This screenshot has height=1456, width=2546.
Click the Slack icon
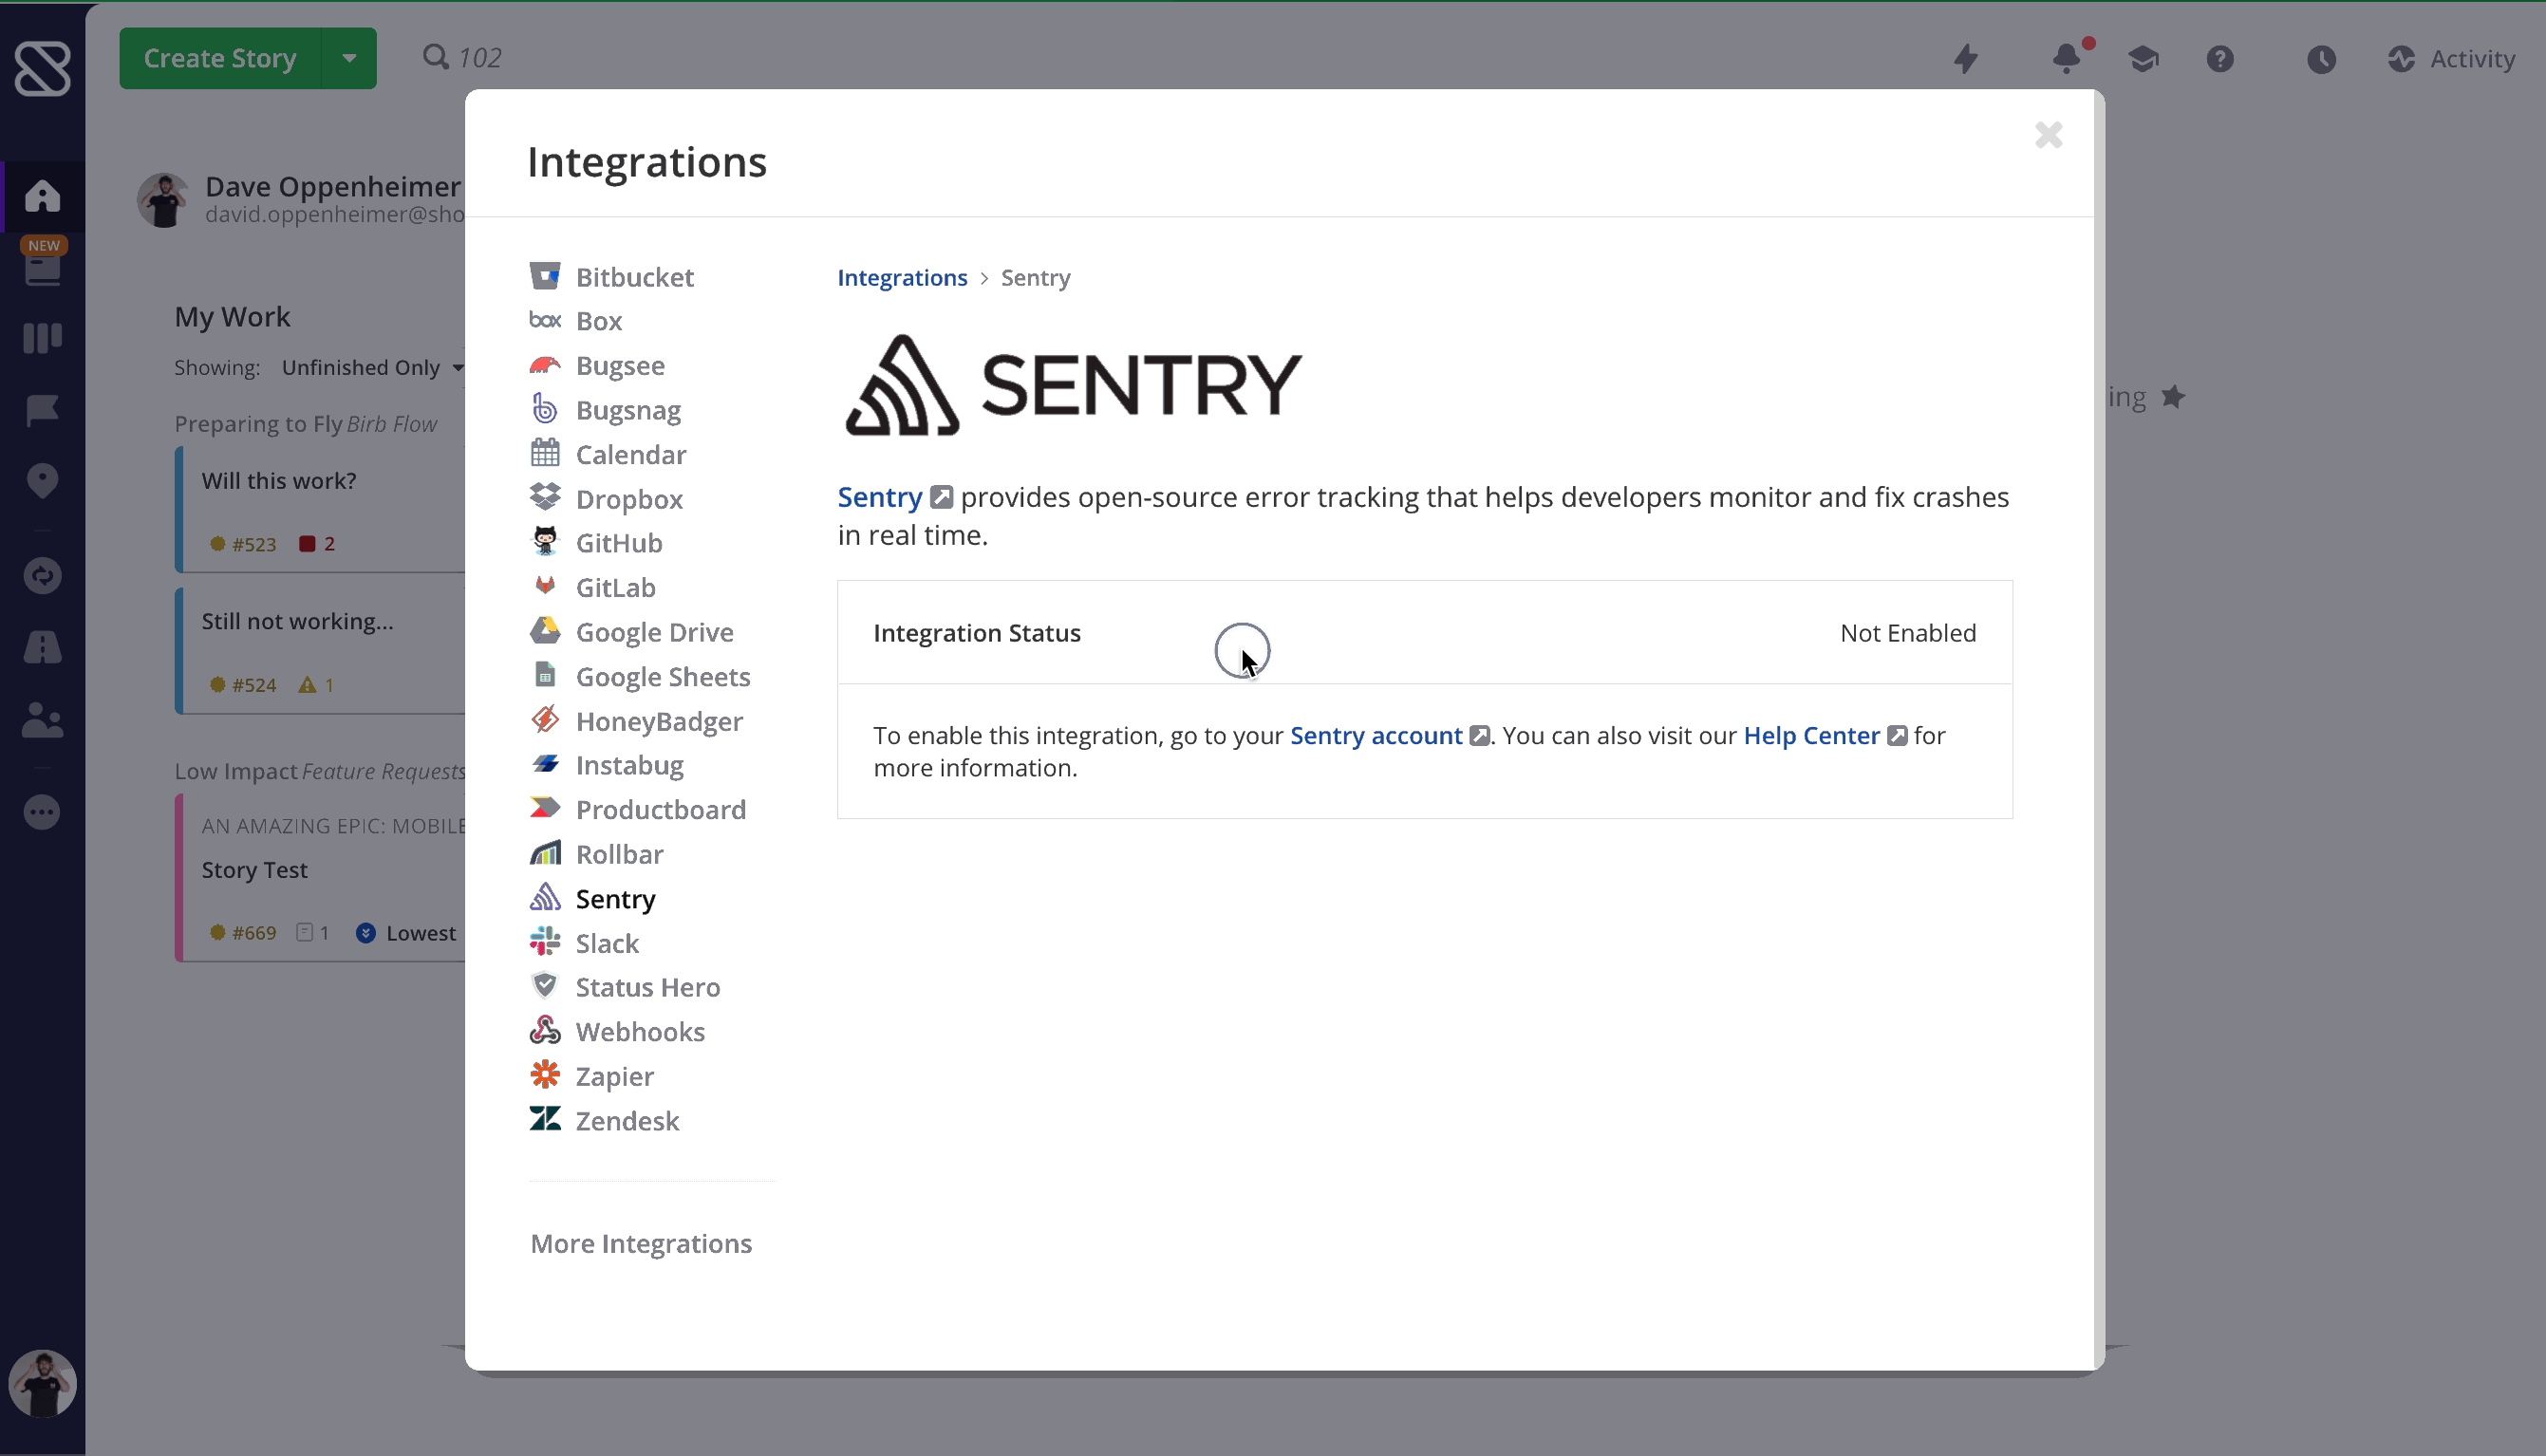click(545, 942)
